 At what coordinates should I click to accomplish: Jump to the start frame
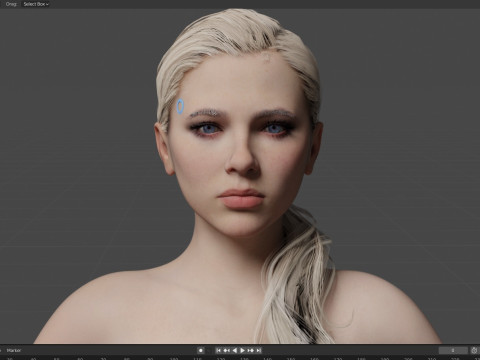pos(218,350)
